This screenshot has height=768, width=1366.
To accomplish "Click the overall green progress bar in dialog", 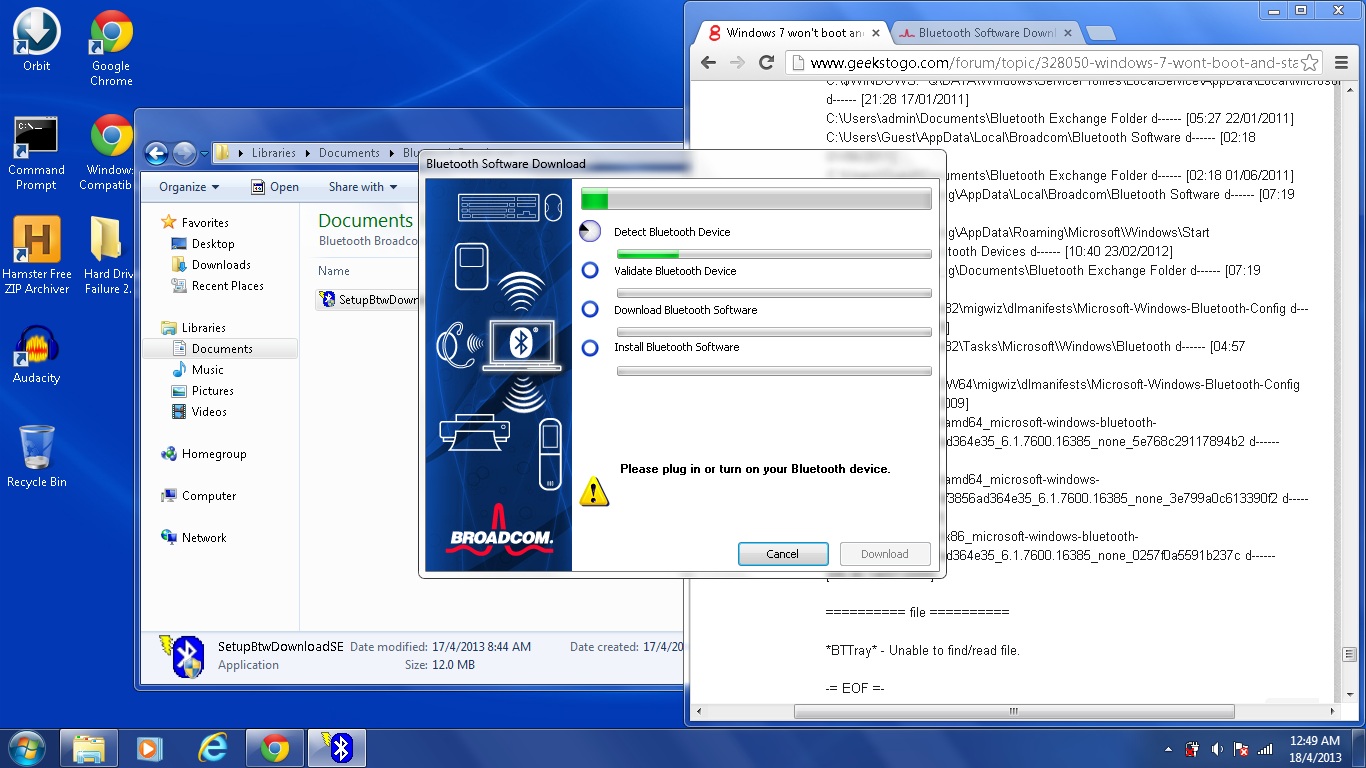I will [756, 199].
